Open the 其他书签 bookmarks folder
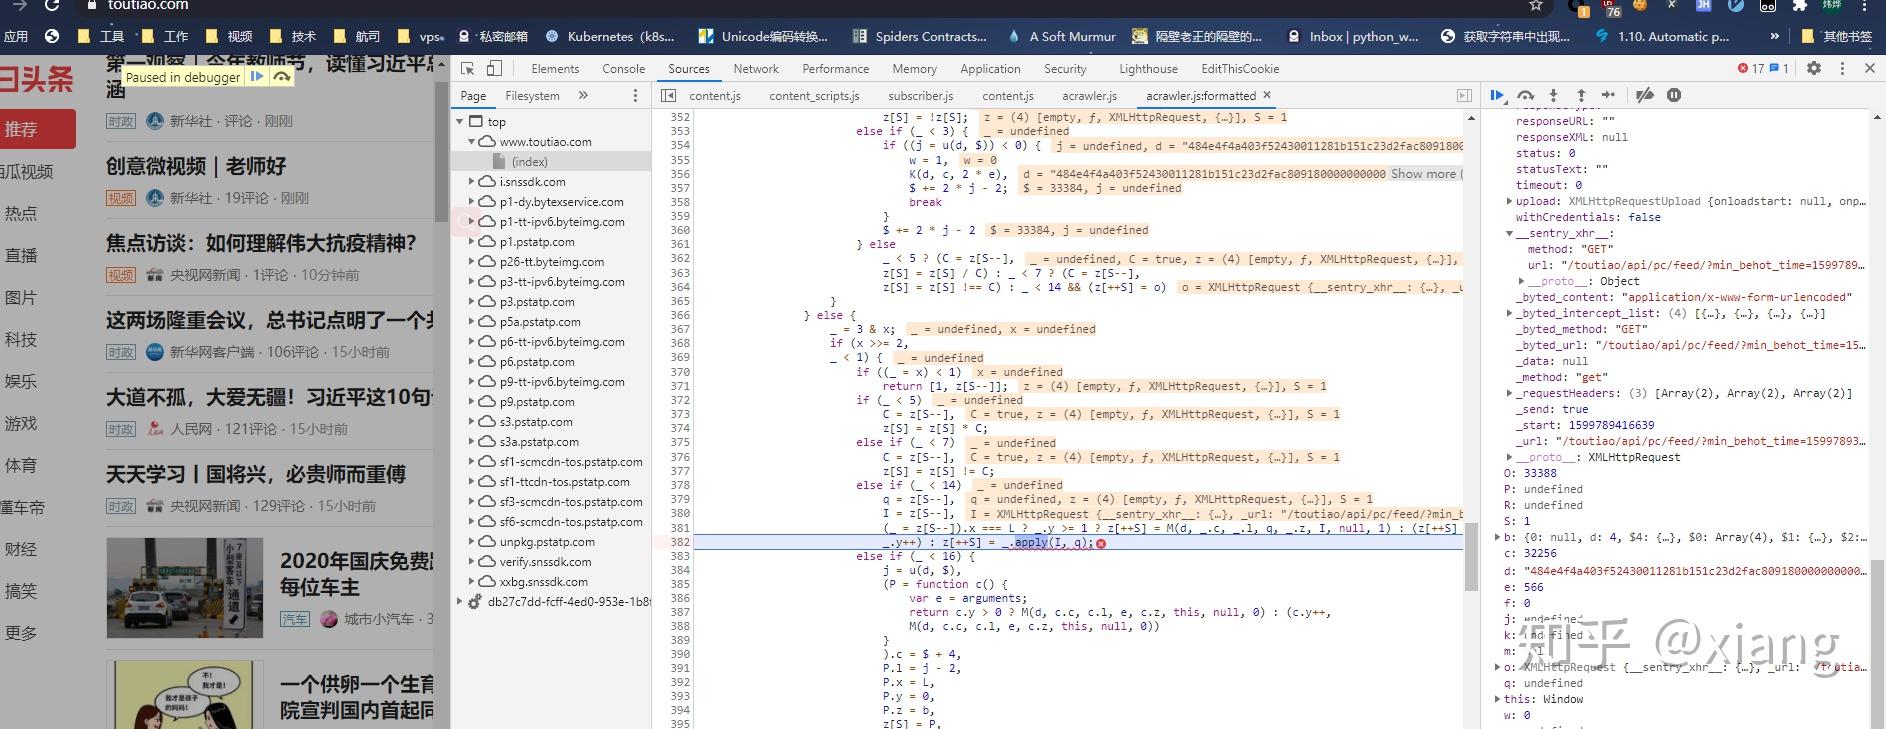The image size is (1886, 729). (x=1836, y=36)
